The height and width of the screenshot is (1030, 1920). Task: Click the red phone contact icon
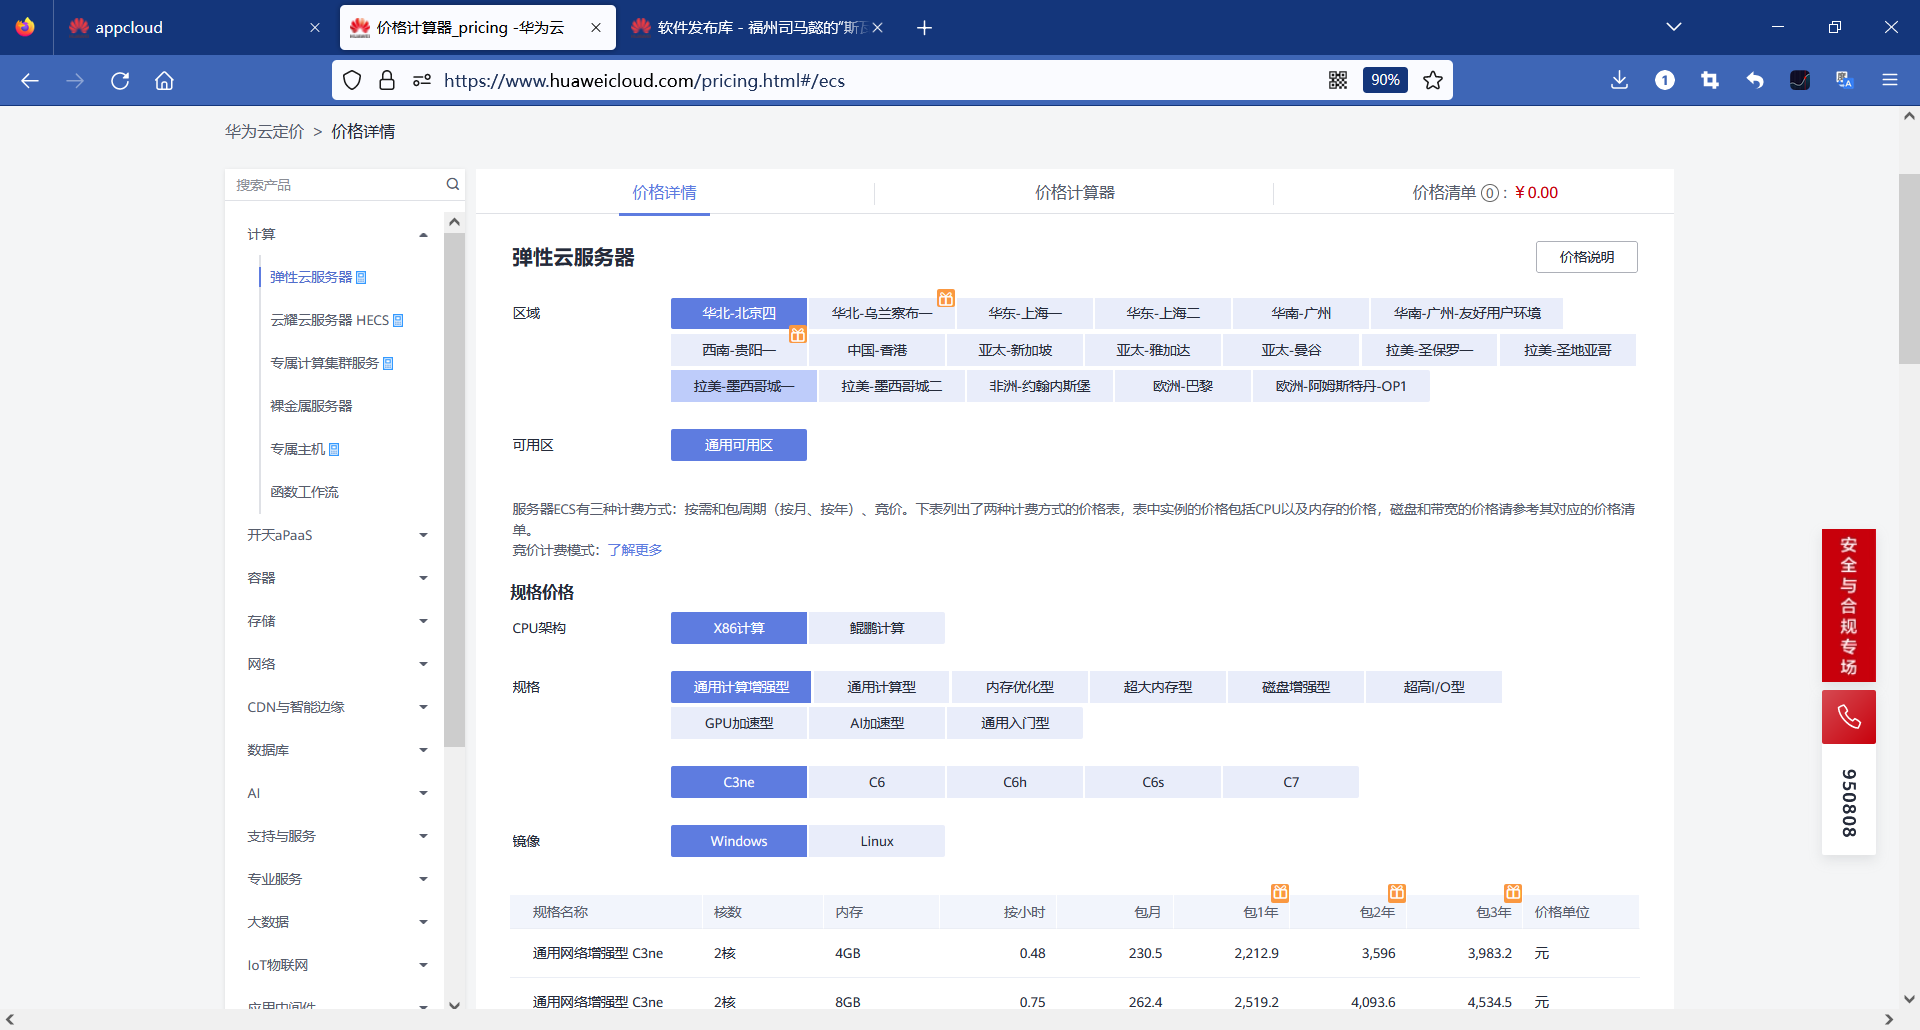(1849, 717)
